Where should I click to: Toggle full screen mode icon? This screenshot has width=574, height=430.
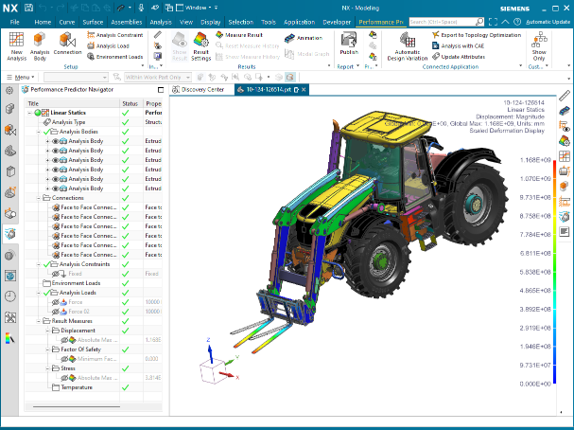click(493, 22)
